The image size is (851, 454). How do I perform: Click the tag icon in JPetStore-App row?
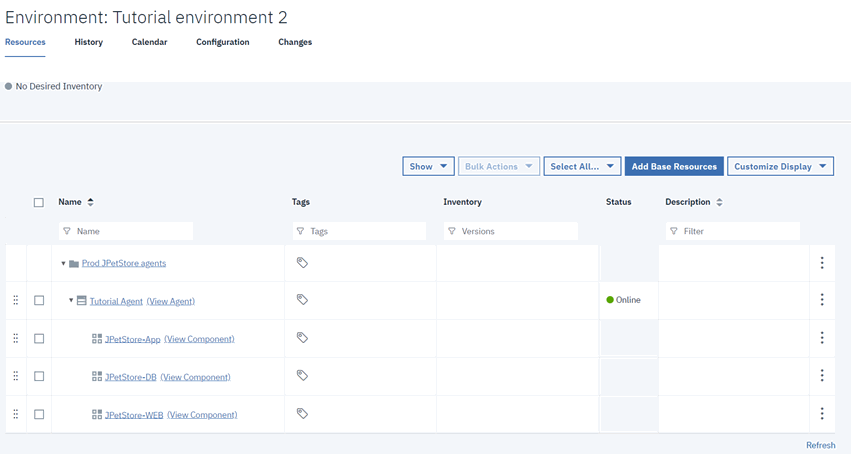tap(302, 337)
